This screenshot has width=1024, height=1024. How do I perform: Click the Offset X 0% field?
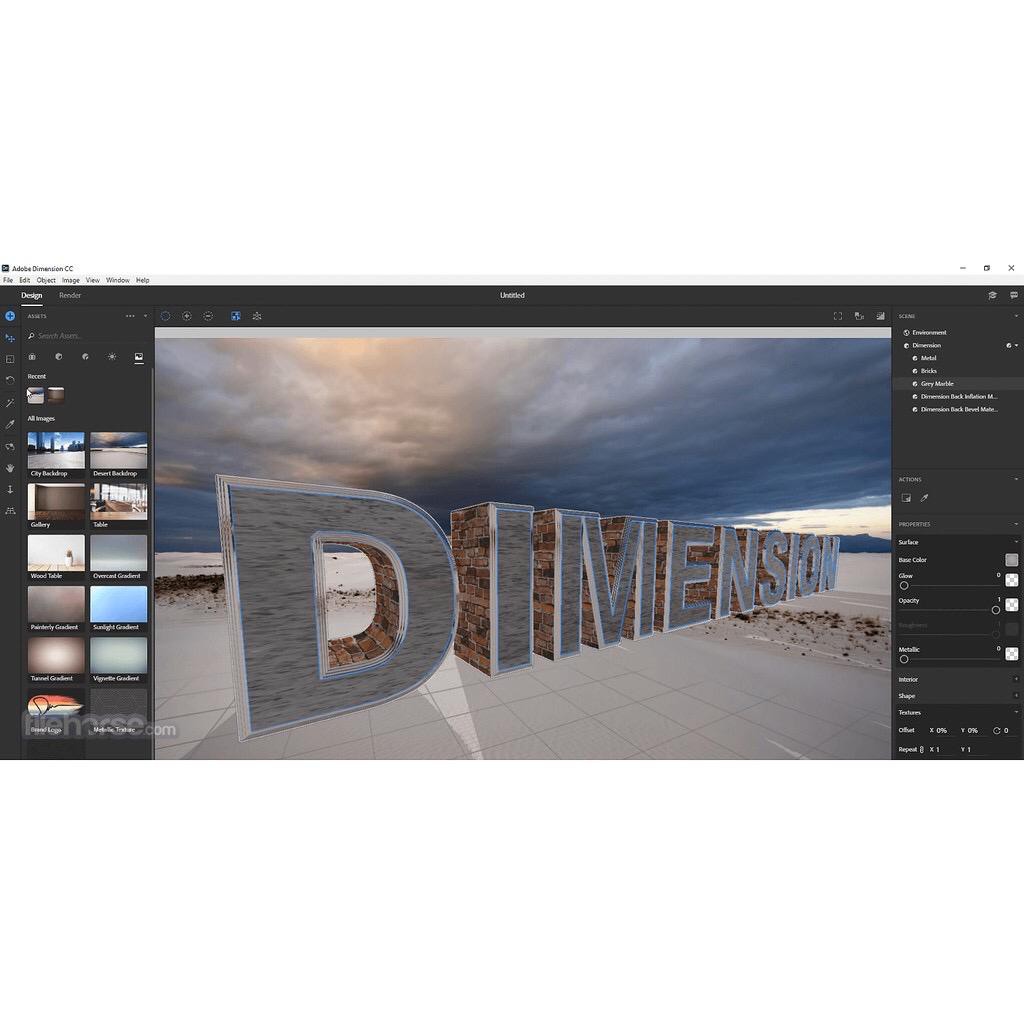(942, 731)
